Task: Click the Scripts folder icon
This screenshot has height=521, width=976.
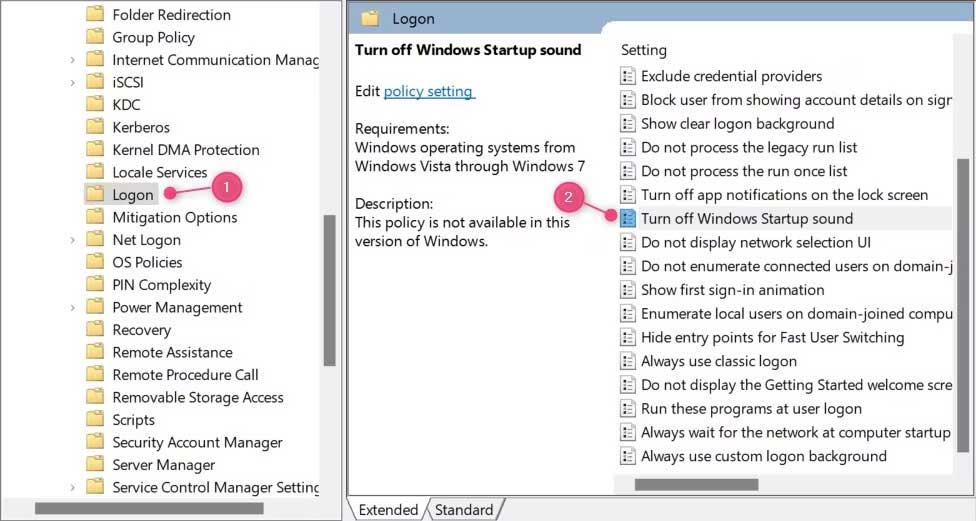Action: [x=95, y=420]
